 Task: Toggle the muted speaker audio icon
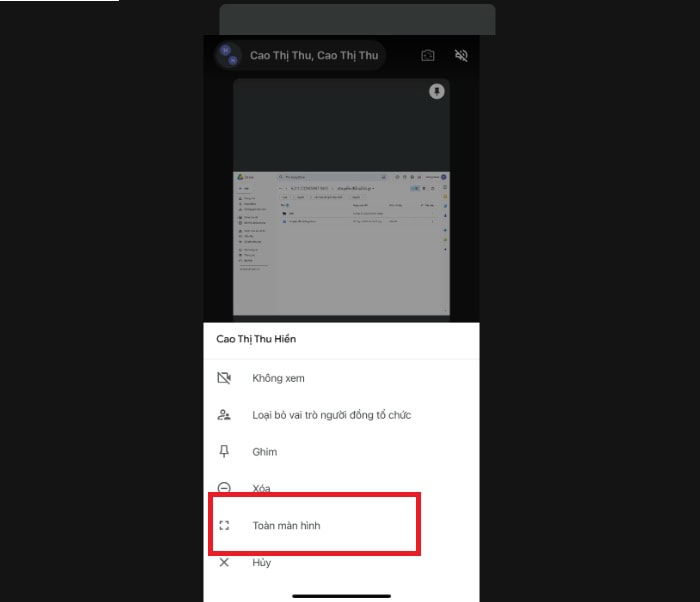click(461, 56)
